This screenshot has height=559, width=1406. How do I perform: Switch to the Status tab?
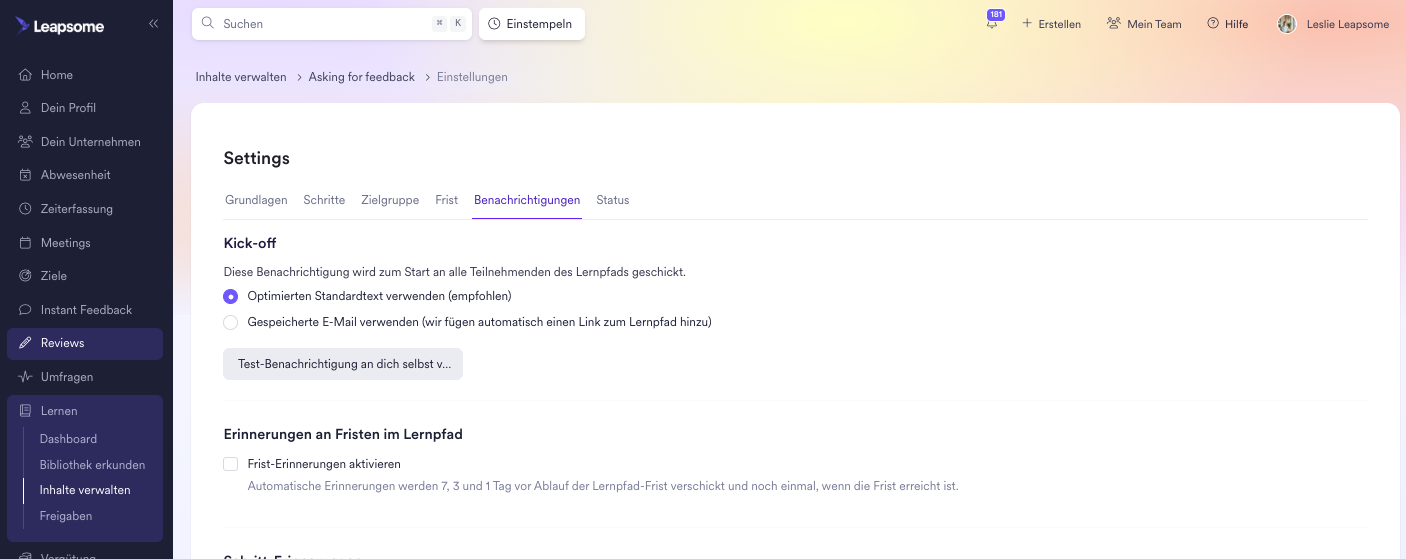[x=613, y=200]
